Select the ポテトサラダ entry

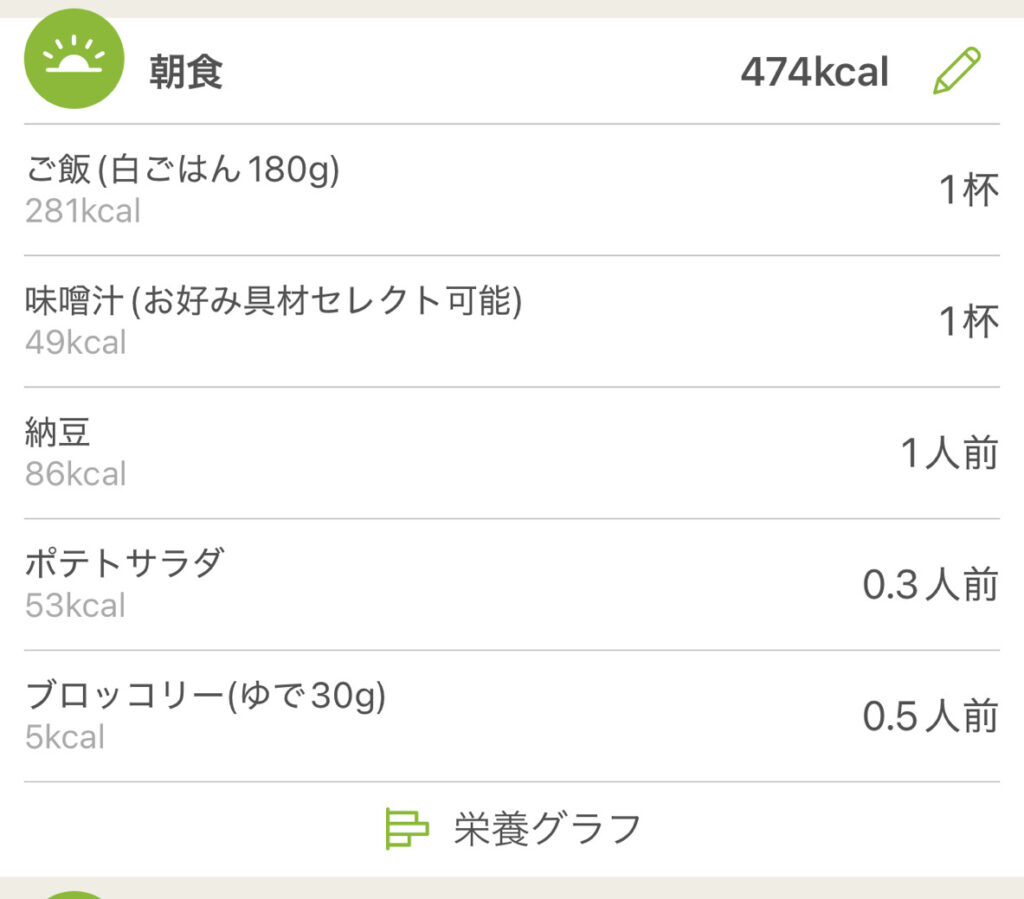(124, 564)
